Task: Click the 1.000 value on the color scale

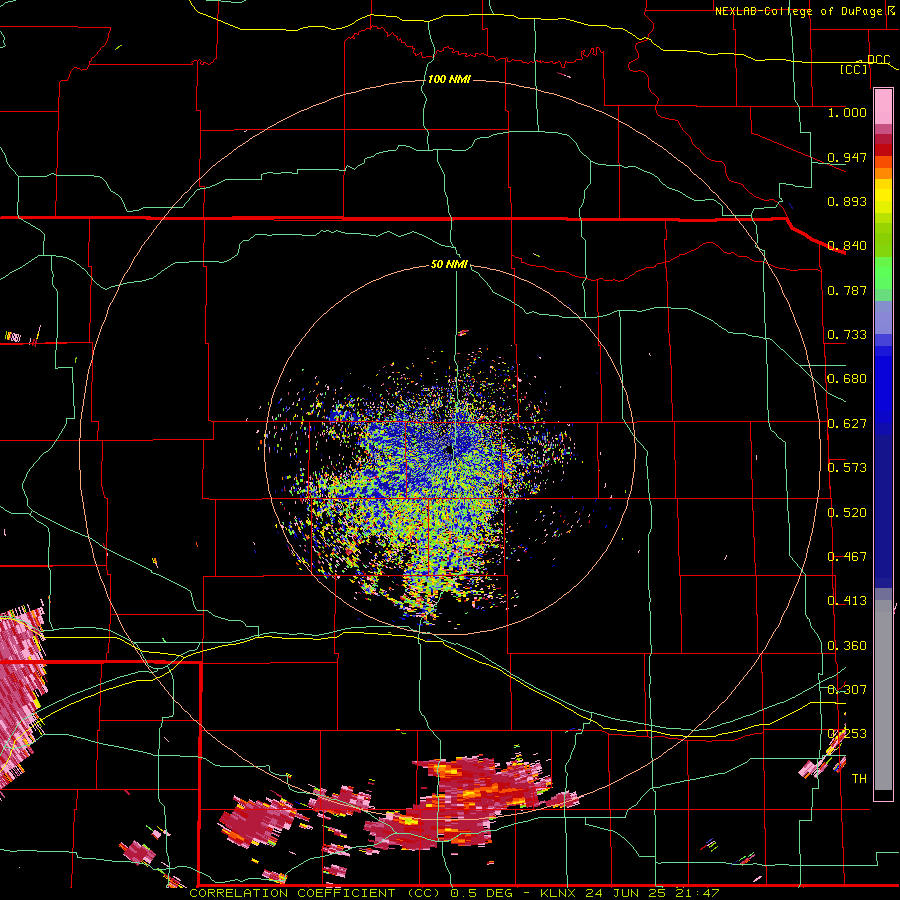Action: pos(847,112)
